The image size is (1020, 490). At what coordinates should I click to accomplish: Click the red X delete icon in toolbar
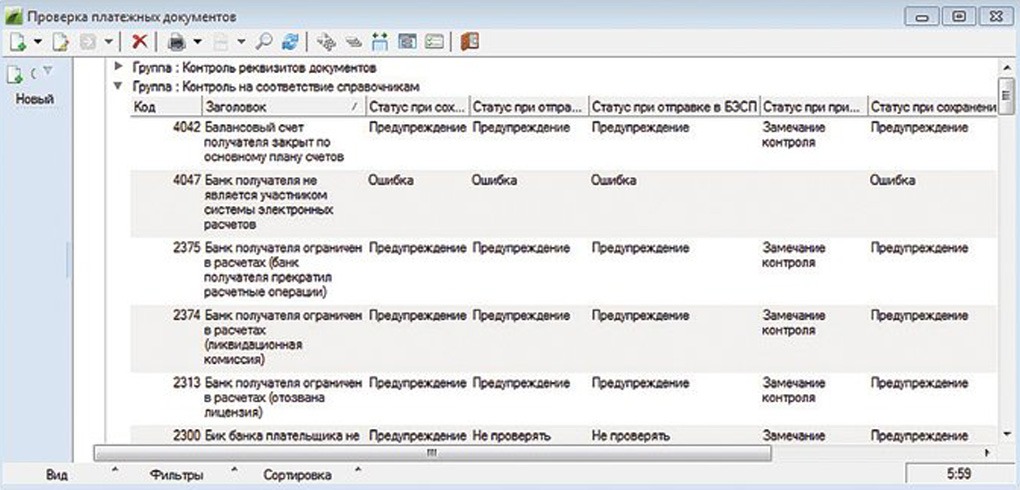[x=140, y=42]
